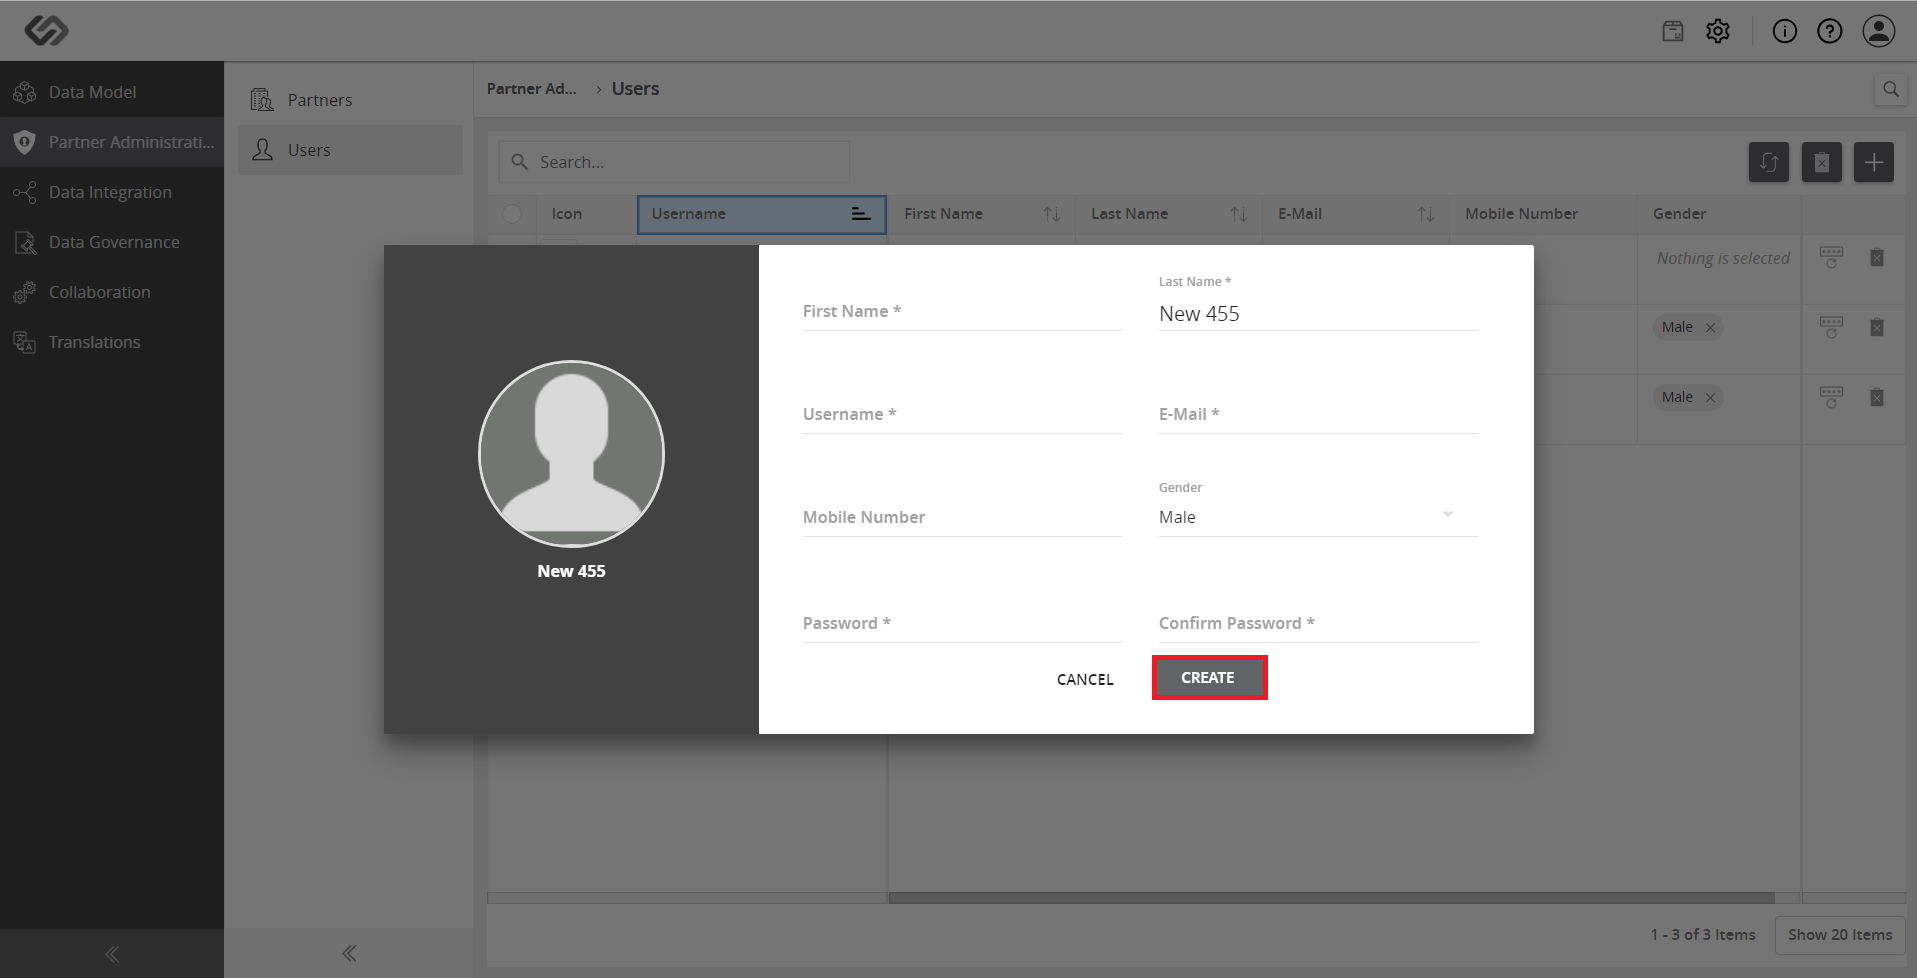Click the CANCEL button
This screenshot has width=1917, height=978.
click(x=1085, y=679)
